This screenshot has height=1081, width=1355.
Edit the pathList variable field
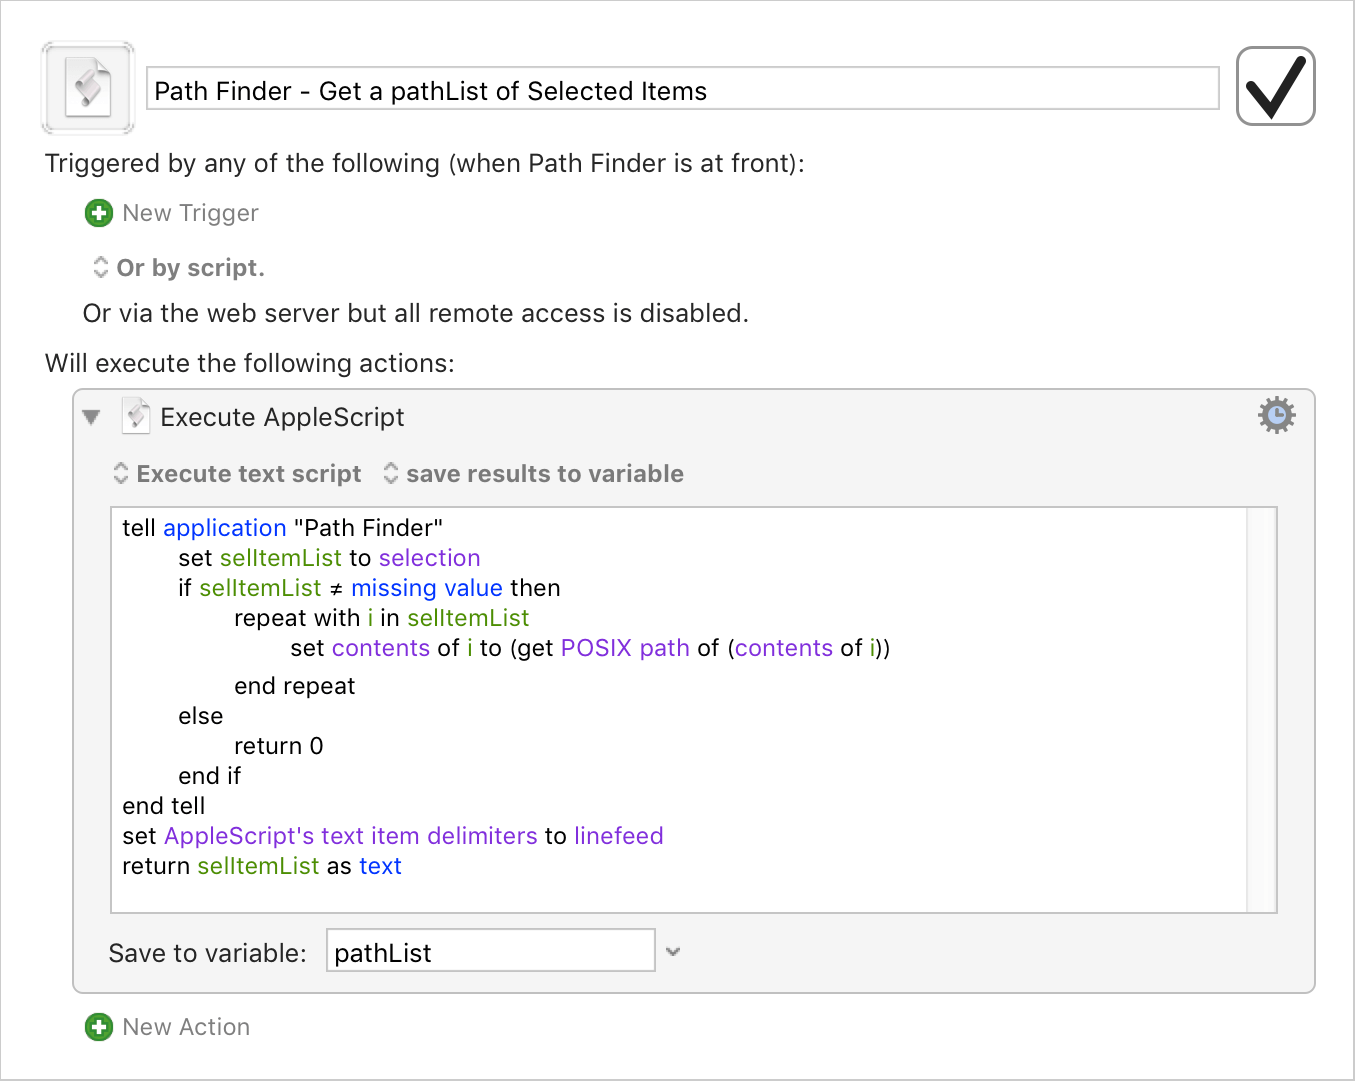tap(490, 951)
